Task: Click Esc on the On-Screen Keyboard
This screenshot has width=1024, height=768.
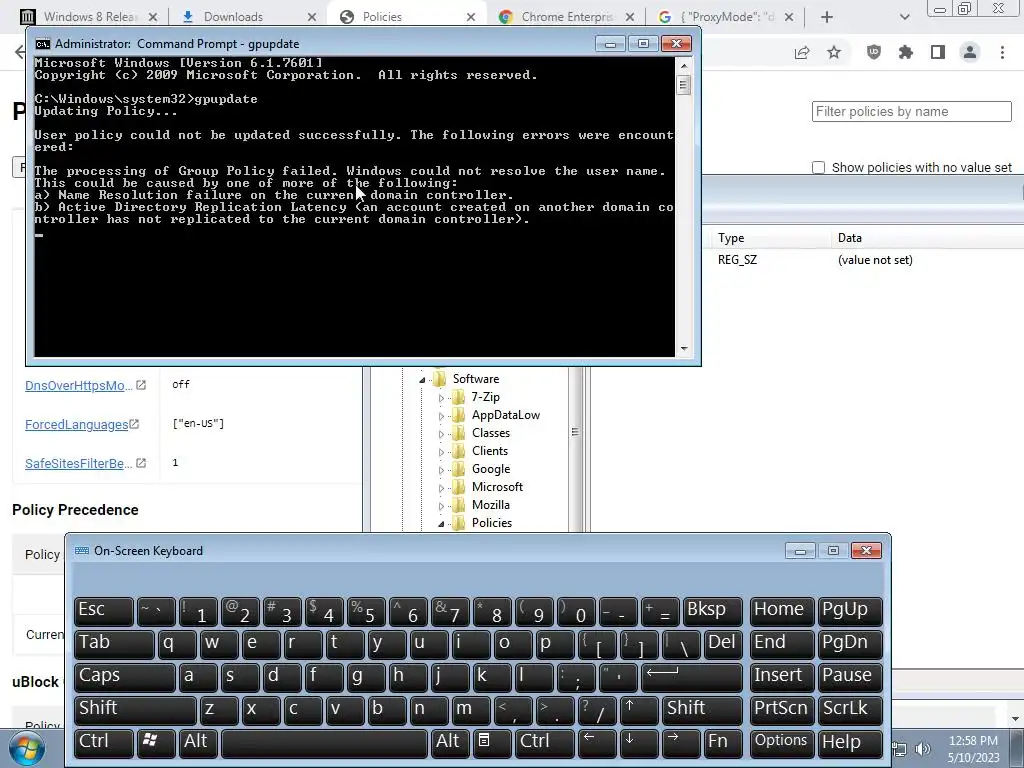Action: [104, 611]
